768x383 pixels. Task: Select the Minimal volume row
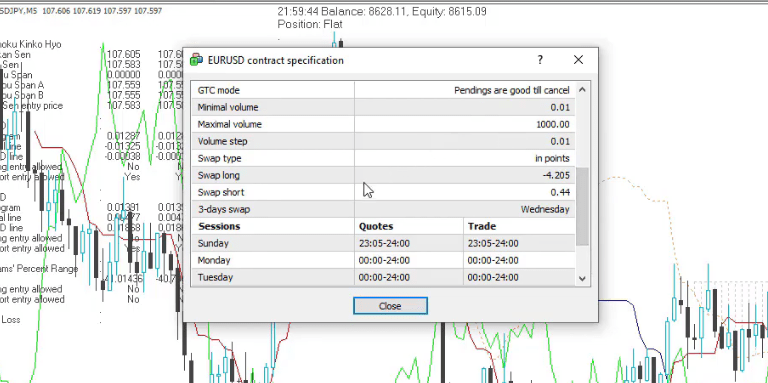coord(383,107)
